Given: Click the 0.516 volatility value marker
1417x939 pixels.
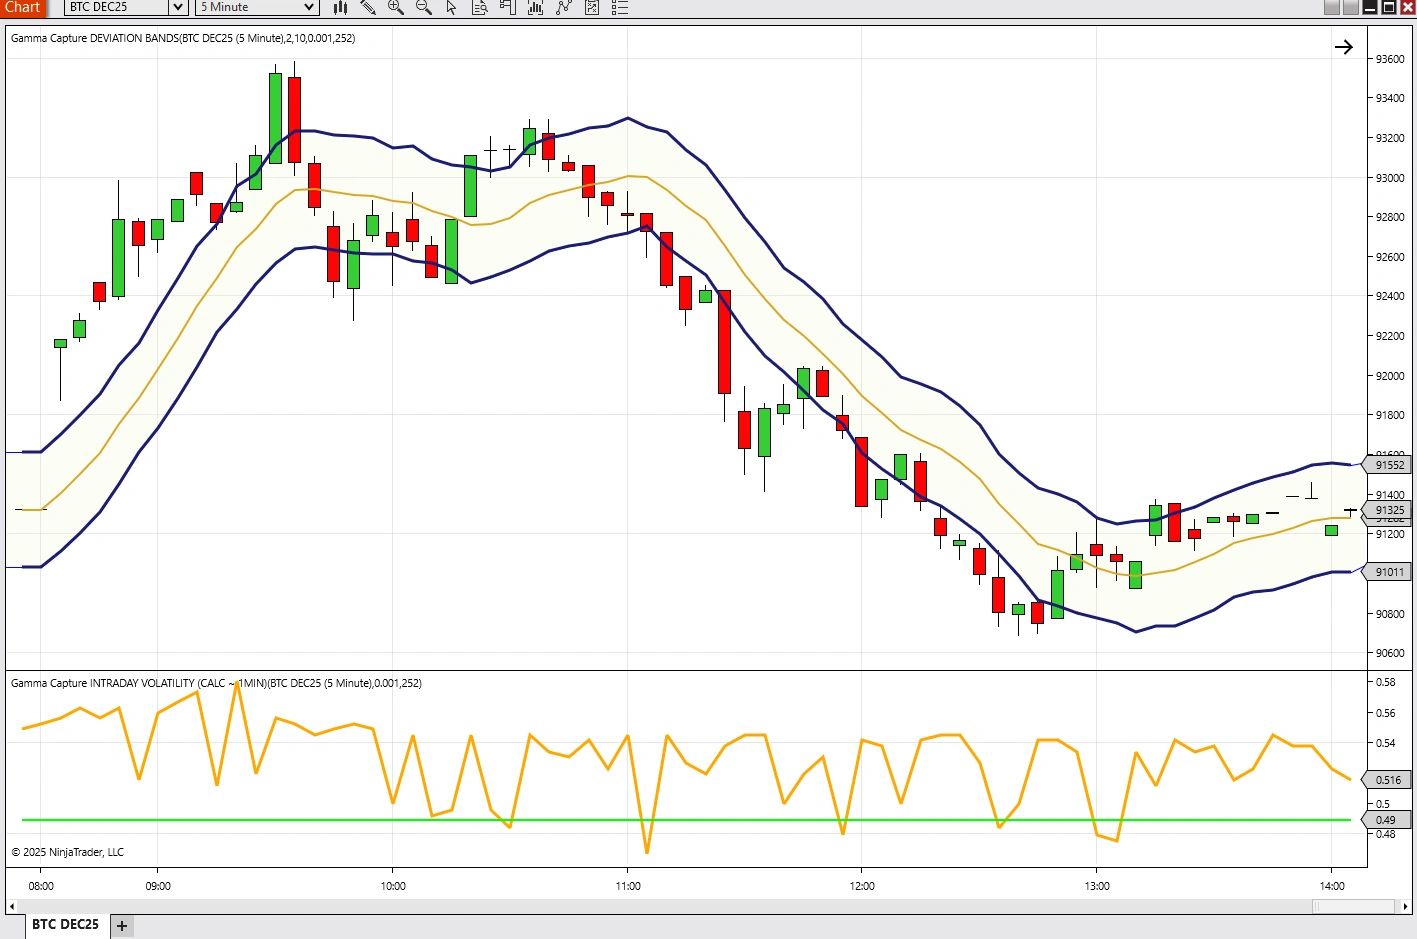Looking at the screenshot, I should [1387, 779].
